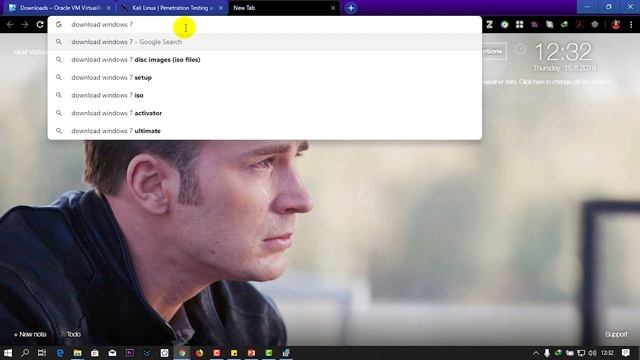Screen dimensions: 640x360
Task: Click the microphone tray icon
Action: 547,353
